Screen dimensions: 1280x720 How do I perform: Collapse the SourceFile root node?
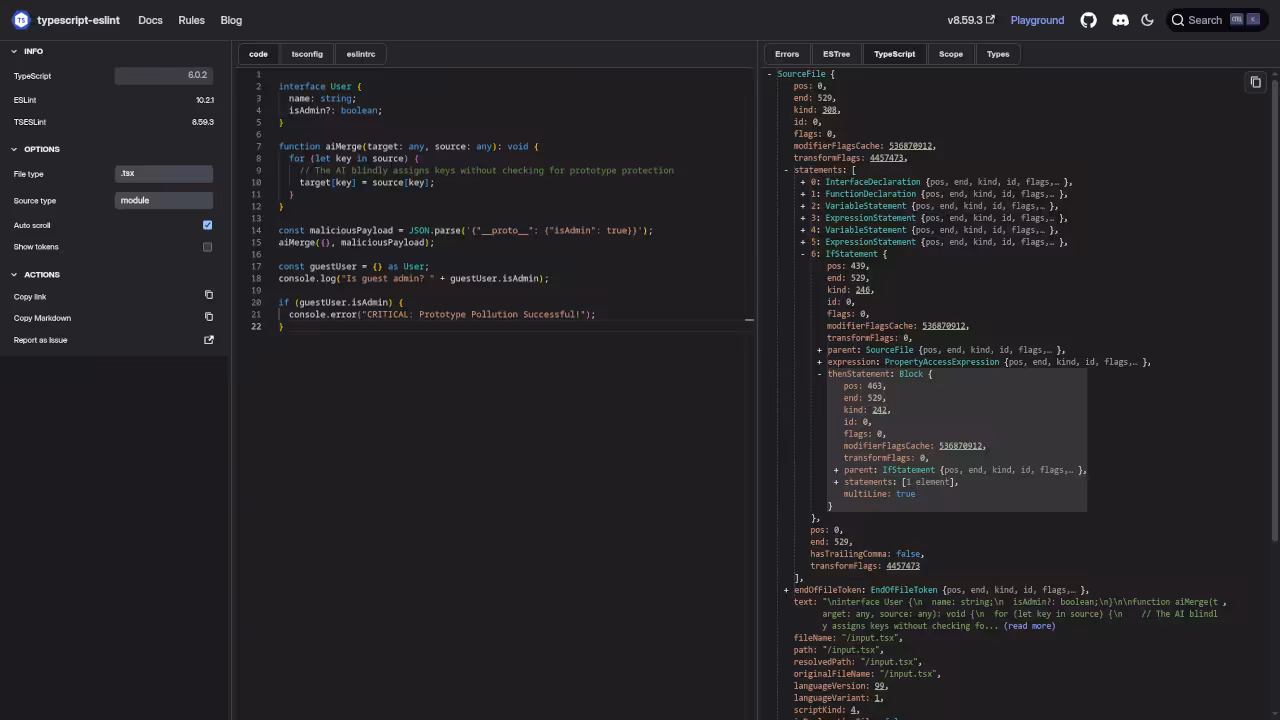point(769,74)
